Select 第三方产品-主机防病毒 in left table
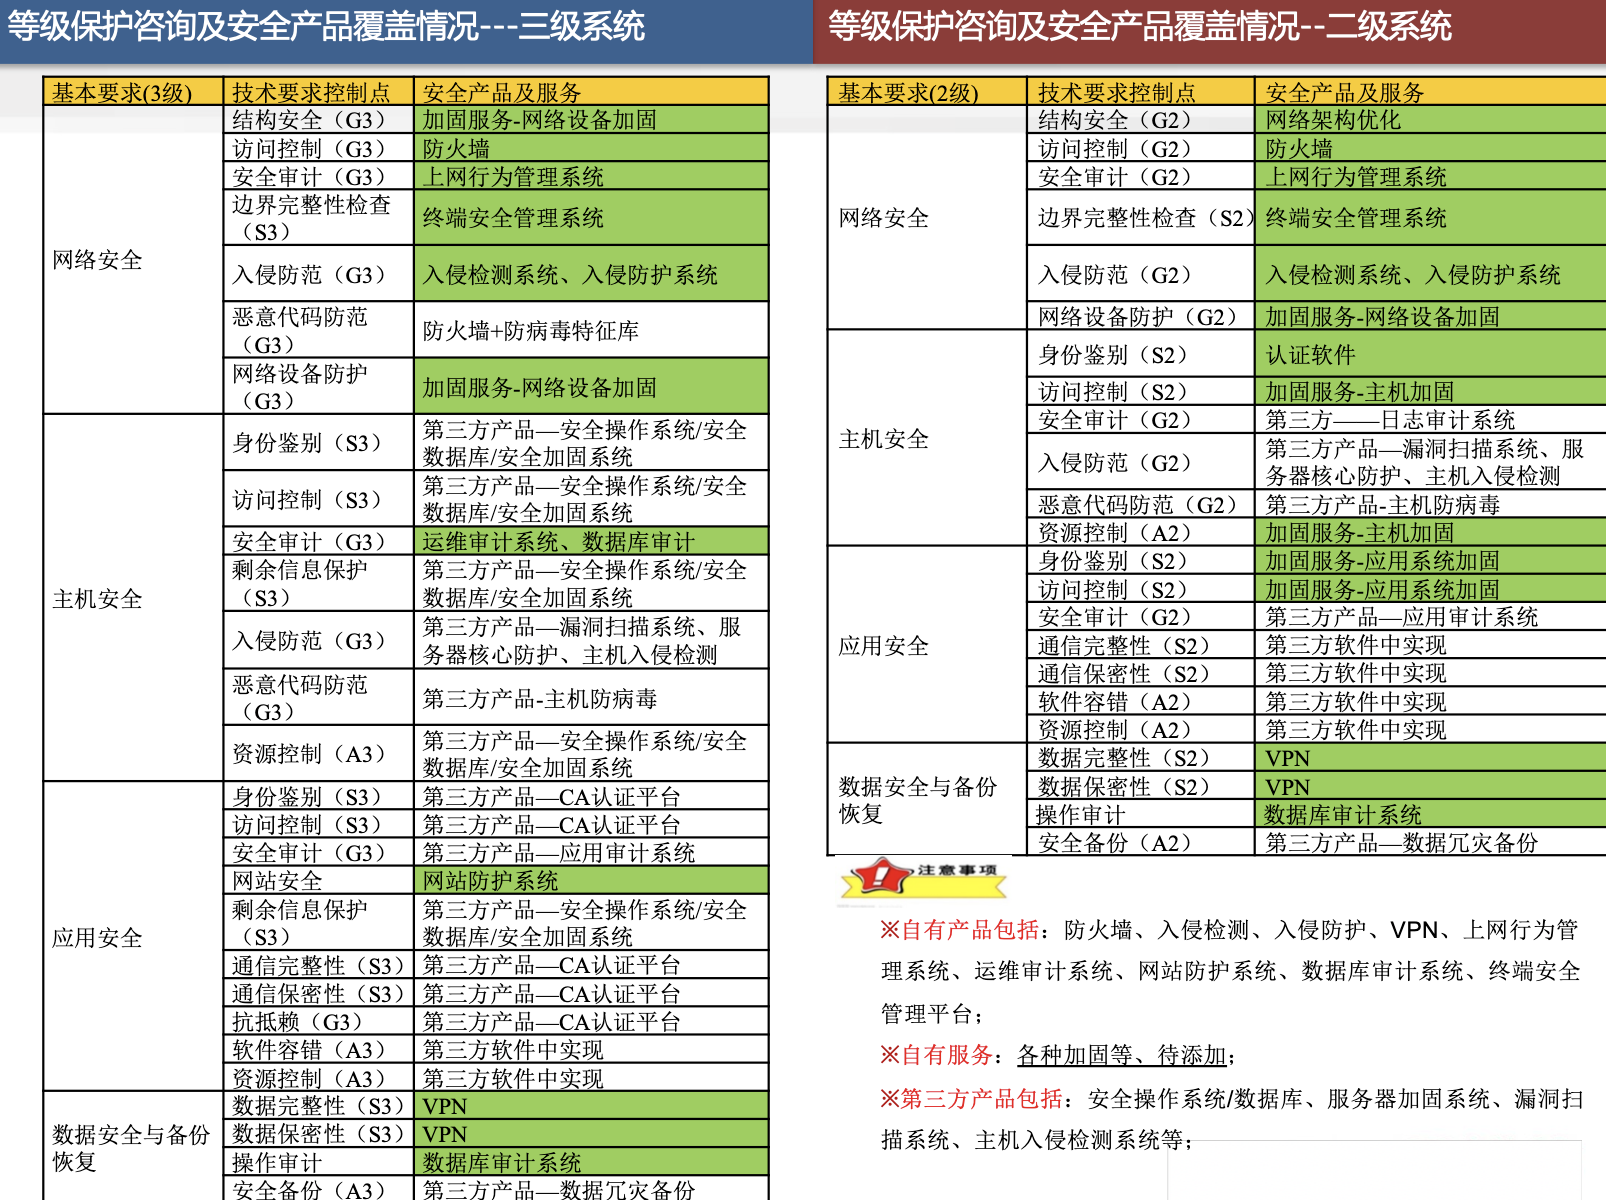Viewport: 1606px width, 1200px height. 591,698
